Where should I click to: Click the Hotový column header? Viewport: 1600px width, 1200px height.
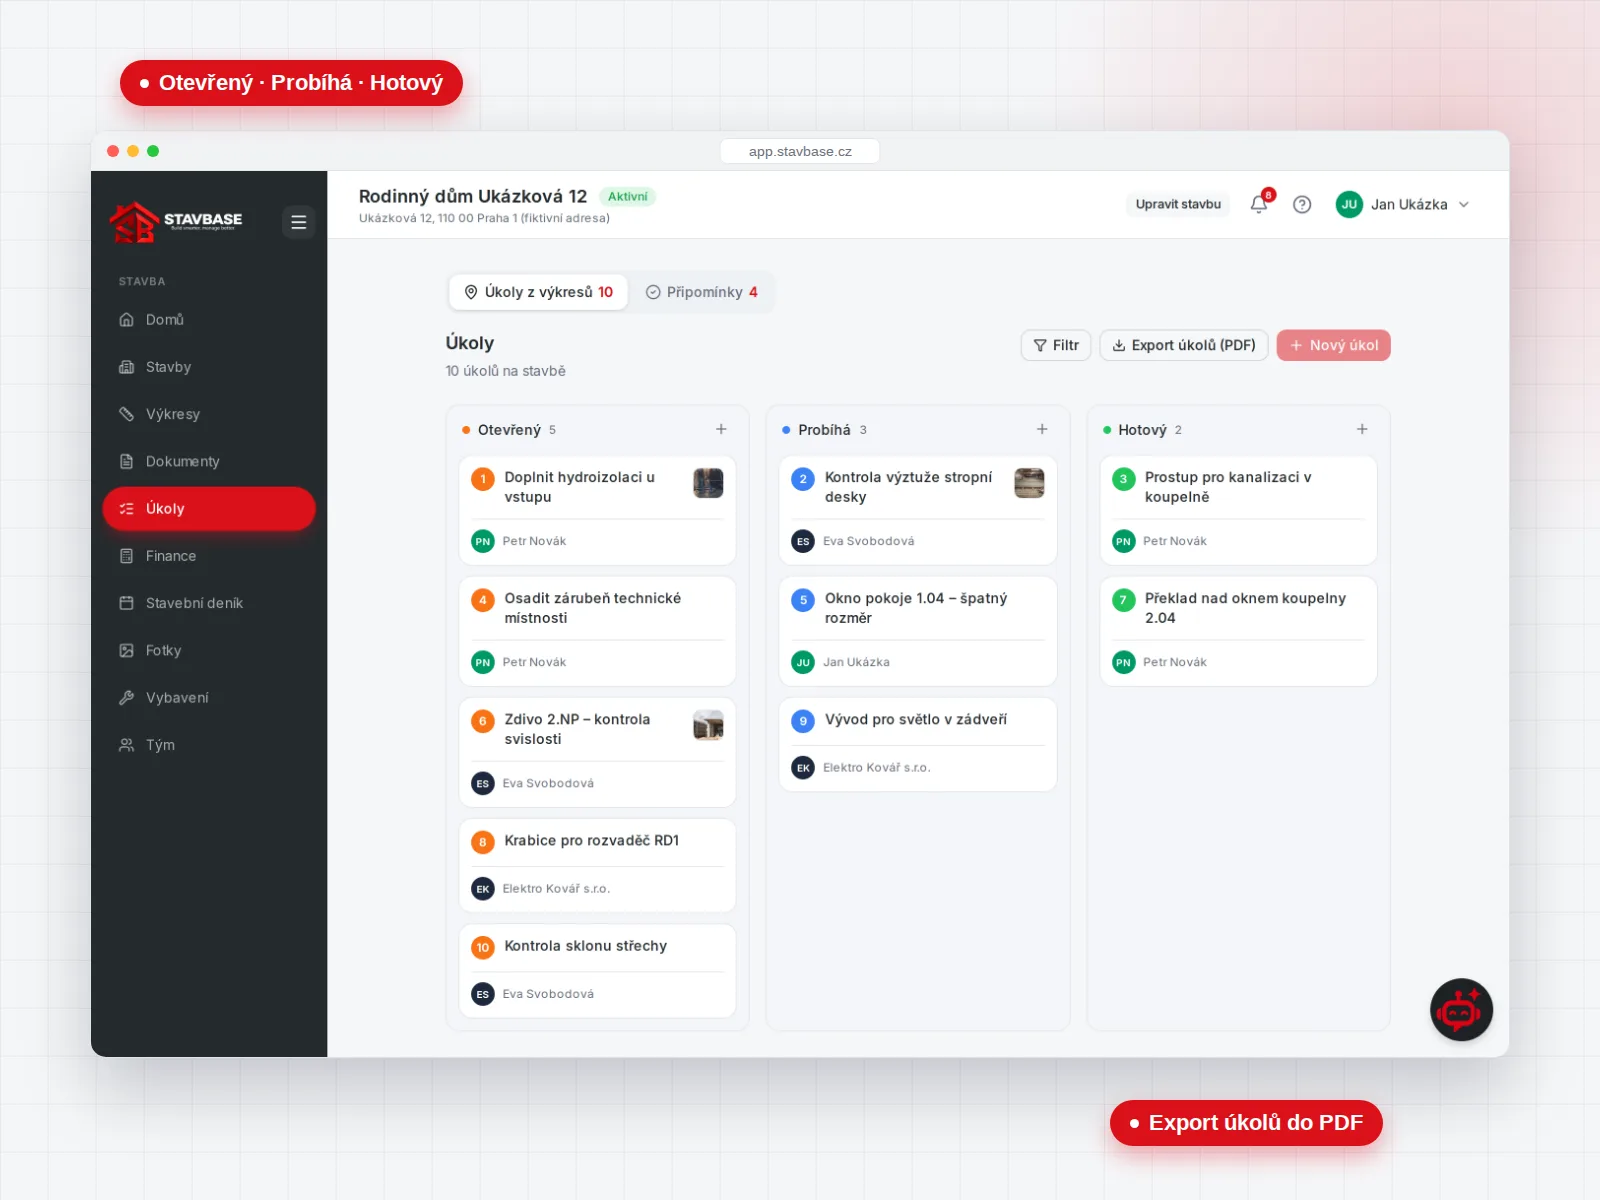click(1142, 430)
